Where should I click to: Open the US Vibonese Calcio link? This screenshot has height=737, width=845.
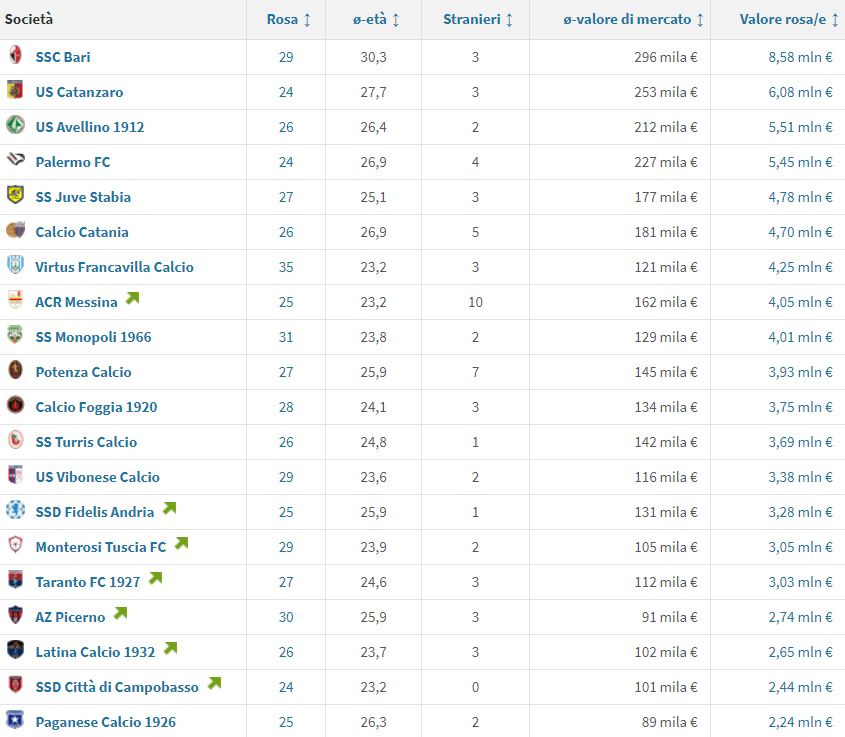(x=98, y=477)
